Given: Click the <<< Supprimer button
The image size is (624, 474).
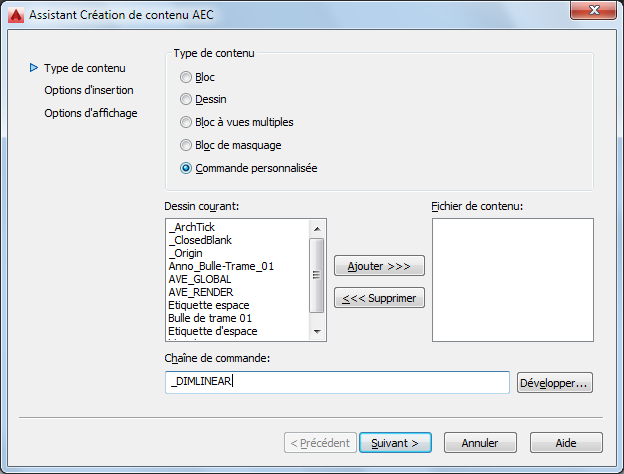Looking at the screenshot, I should tap(379, 298).
